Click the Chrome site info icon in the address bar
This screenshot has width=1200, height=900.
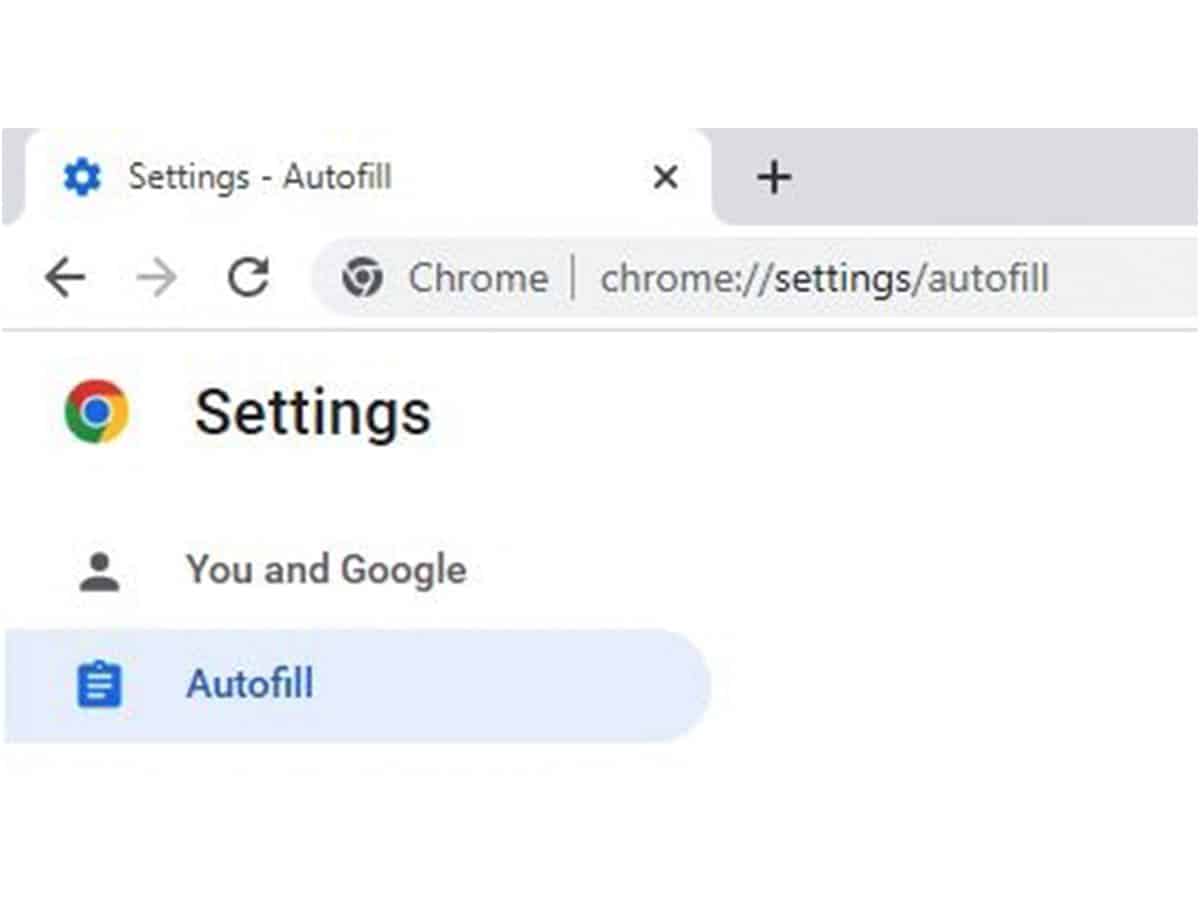click(361, 278)
